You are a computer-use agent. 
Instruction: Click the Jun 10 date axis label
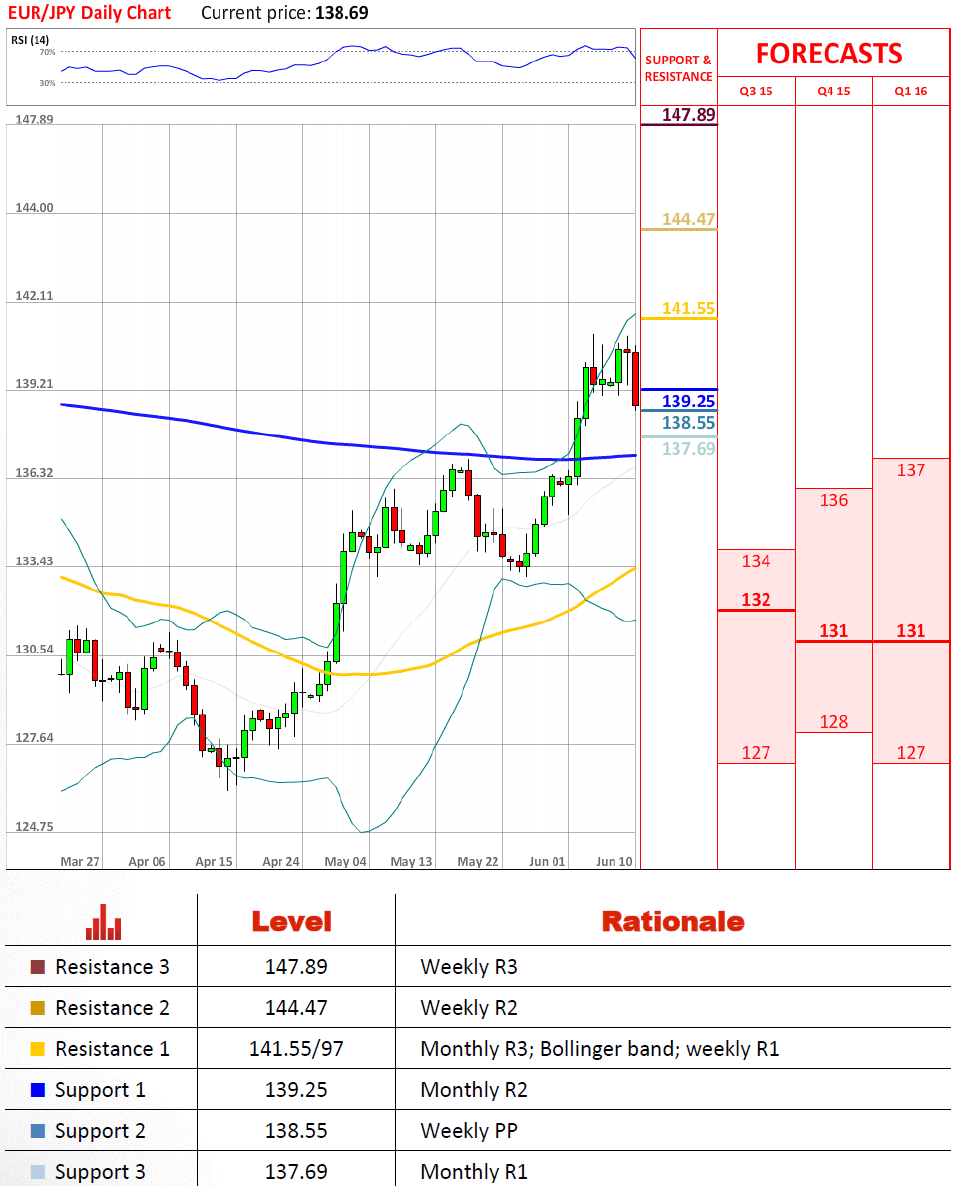pyautogui.click(x=614, y=862)
